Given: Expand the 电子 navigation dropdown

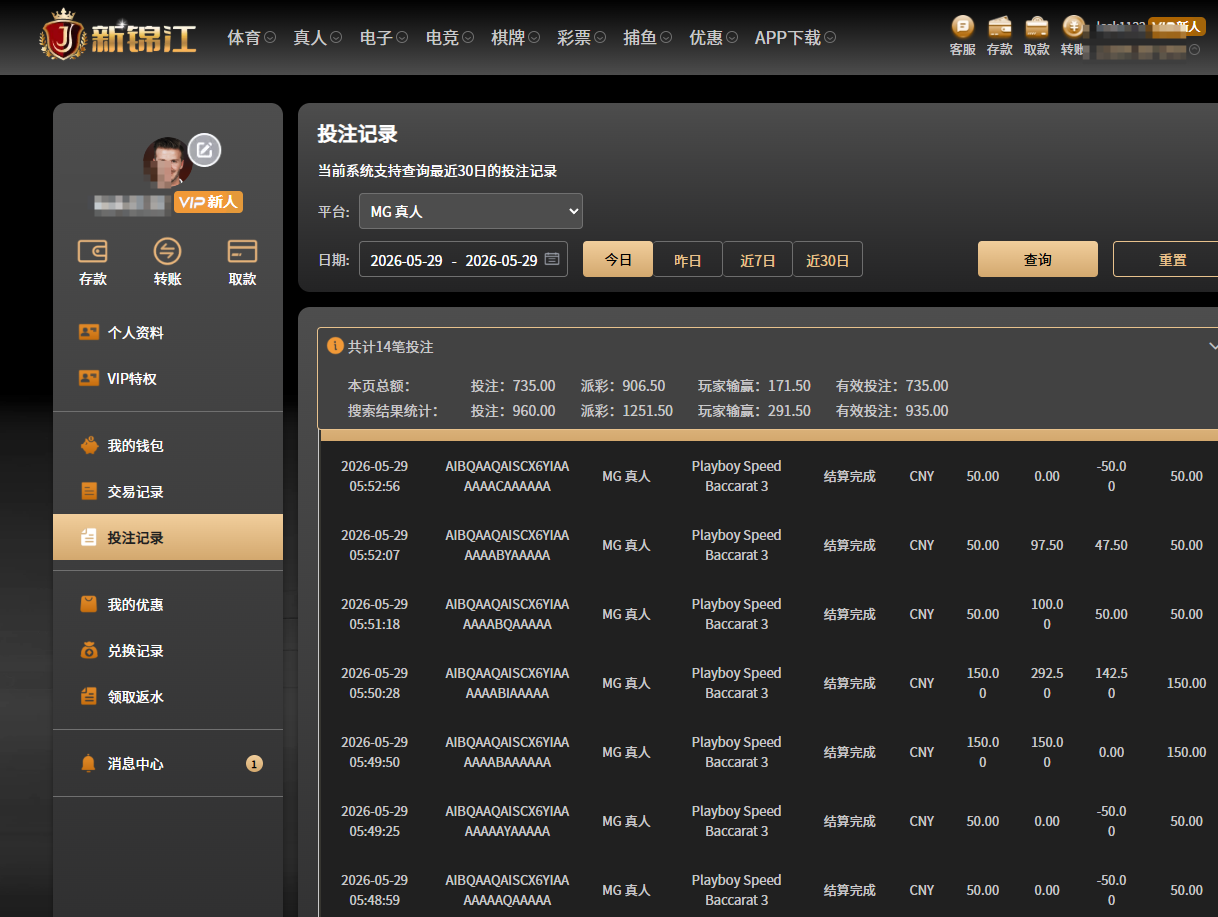Looking at the screenshot, I should [384, 37].
